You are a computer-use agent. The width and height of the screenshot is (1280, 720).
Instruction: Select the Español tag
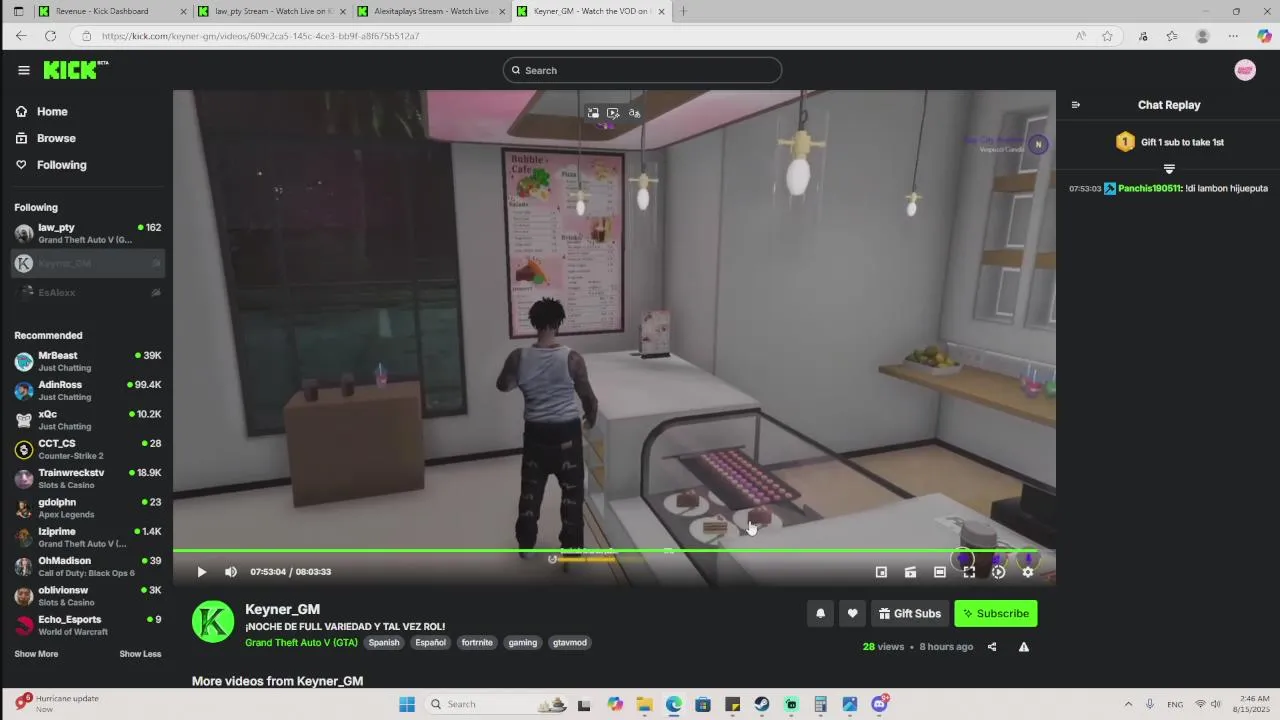click(430, 643)
